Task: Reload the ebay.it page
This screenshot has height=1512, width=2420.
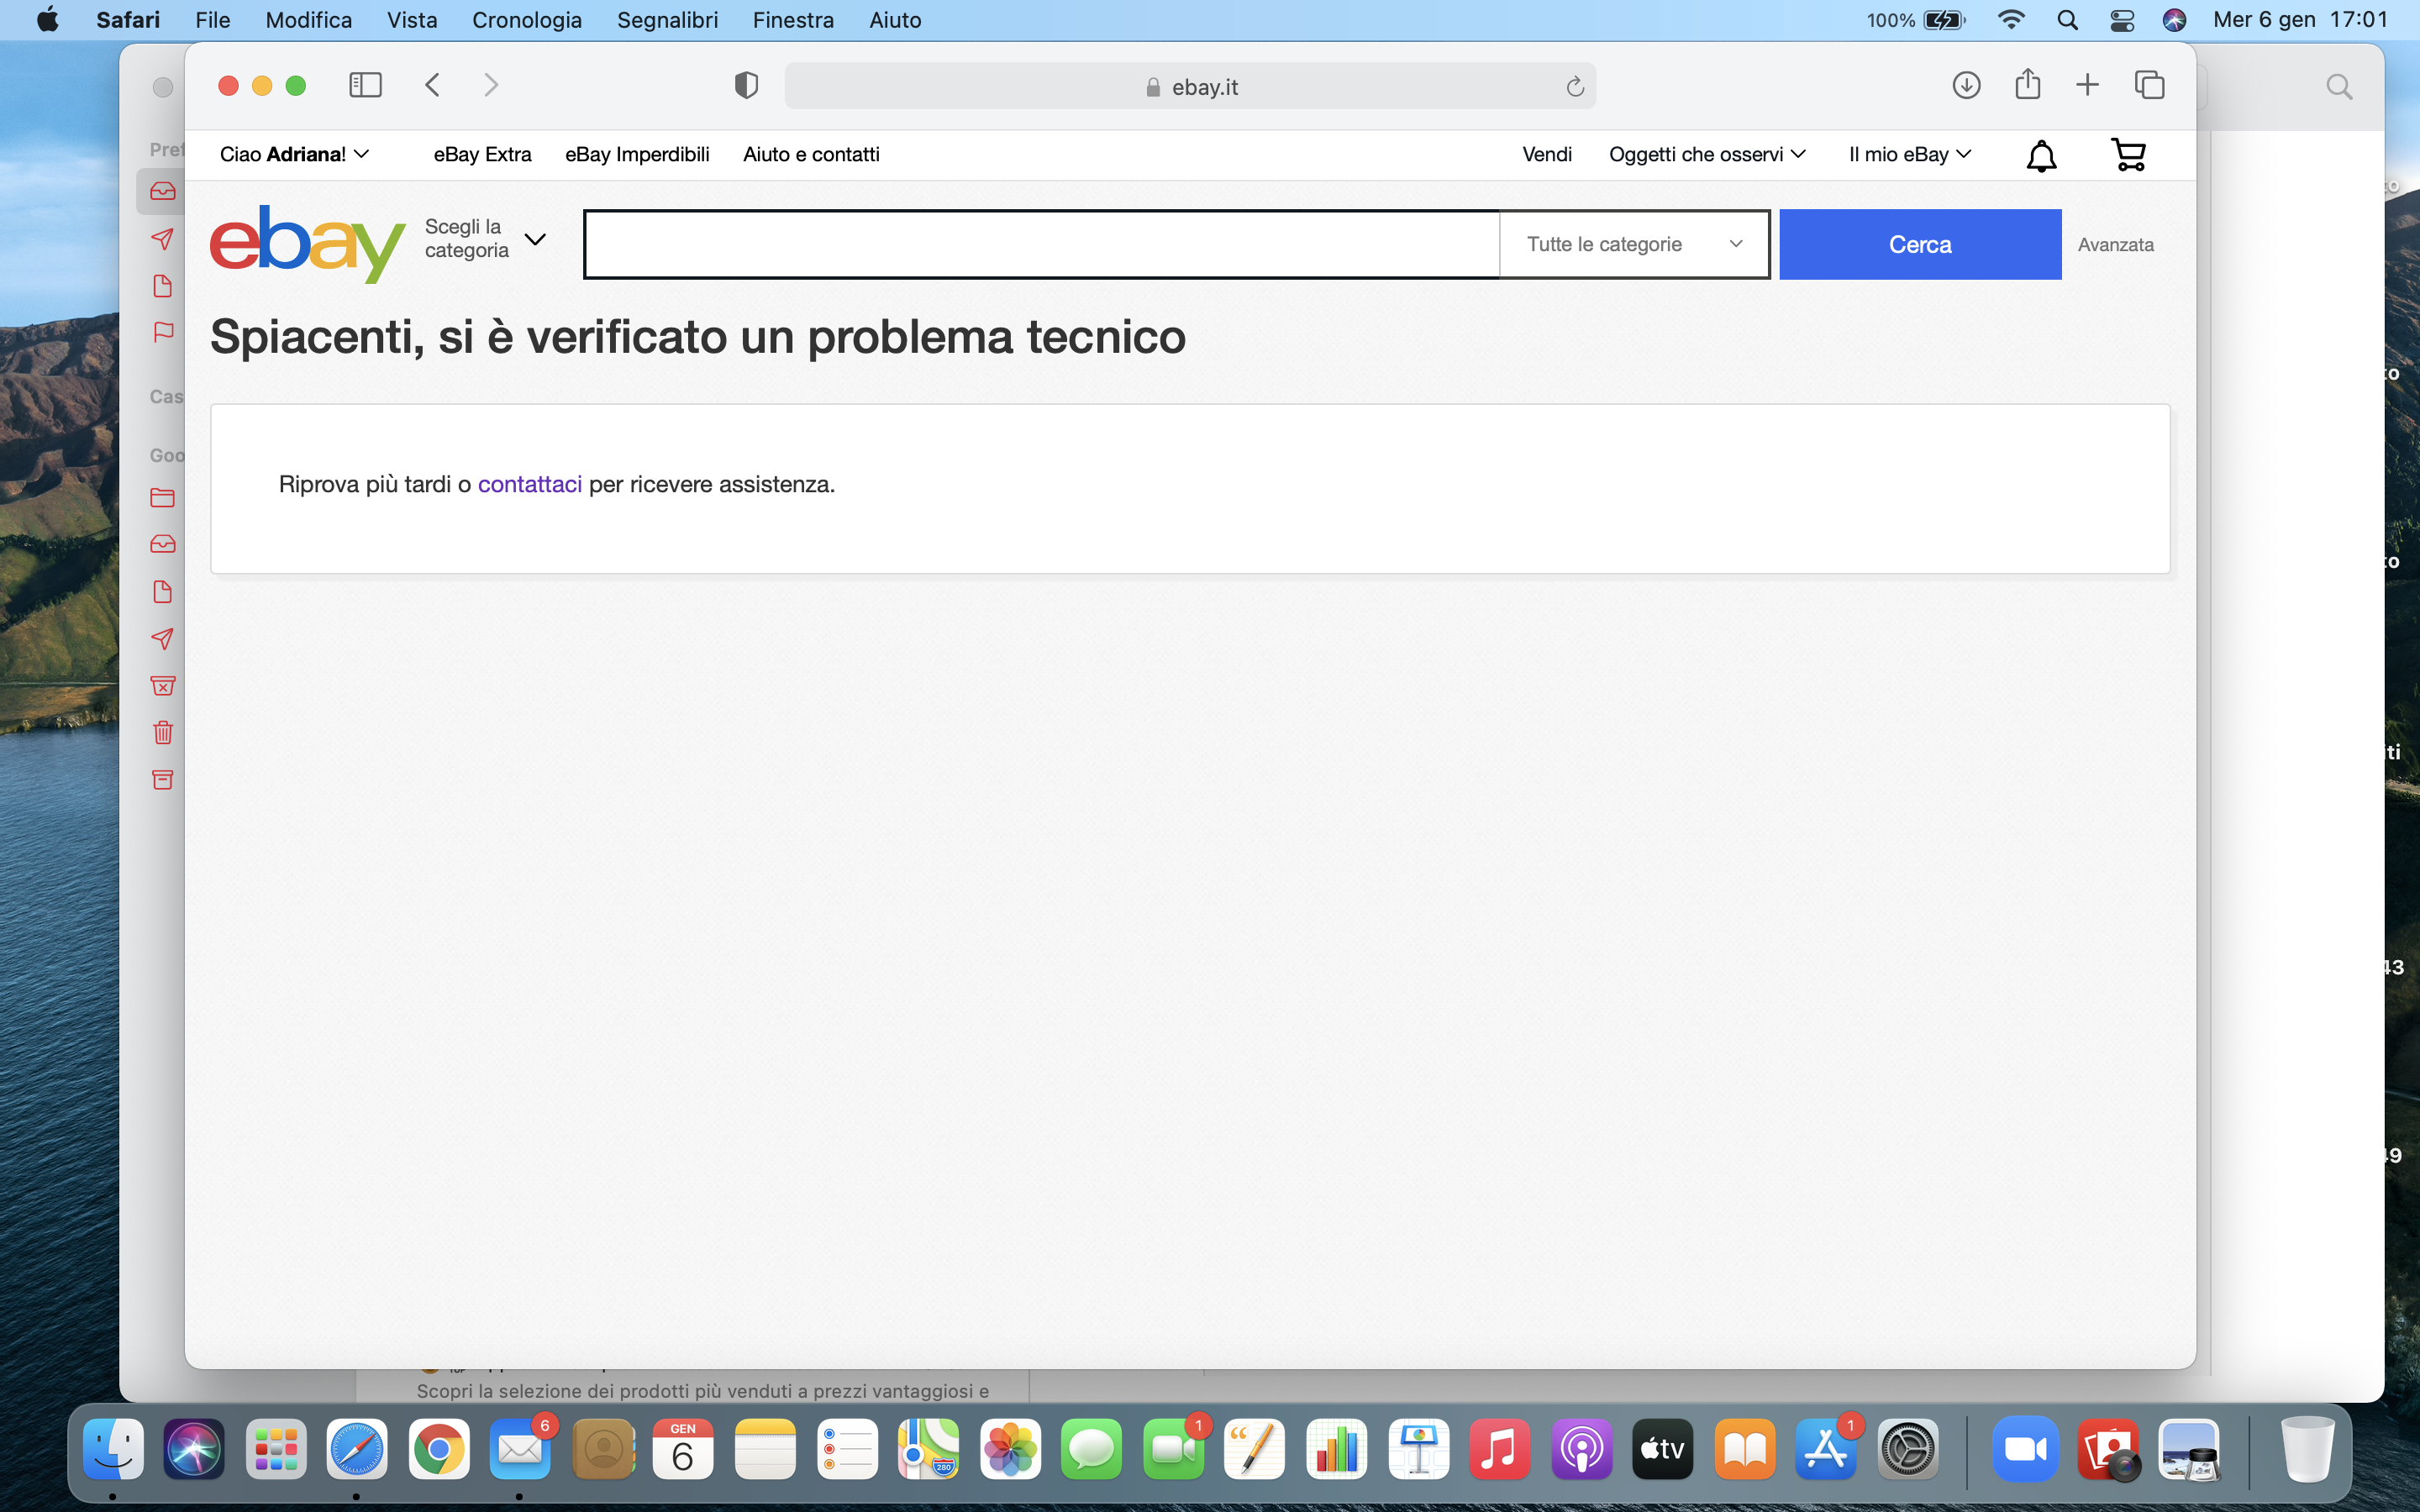Action: coord(1575,87)
